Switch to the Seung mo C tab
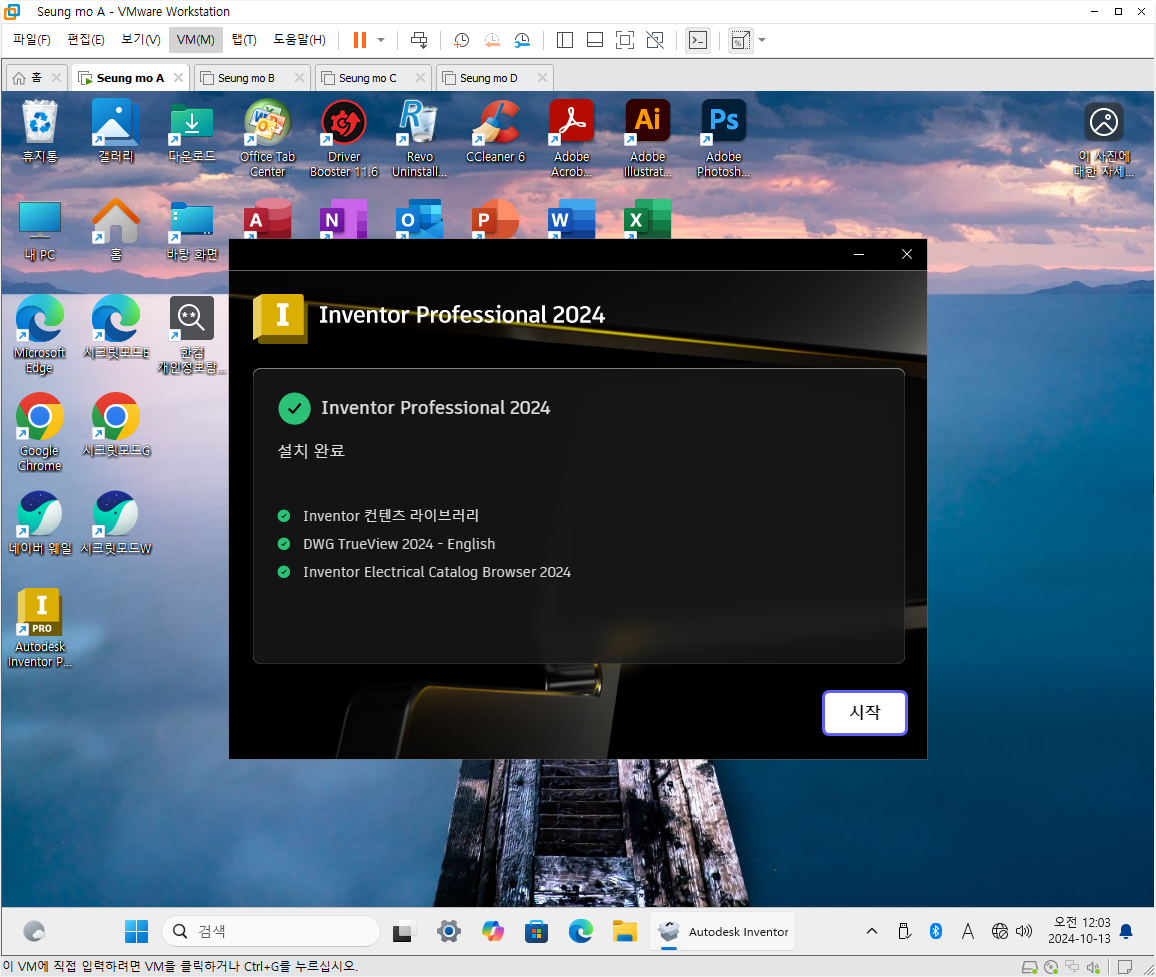Image resolution: width=1156 pixels, height=977 pixels. [368, 78]
